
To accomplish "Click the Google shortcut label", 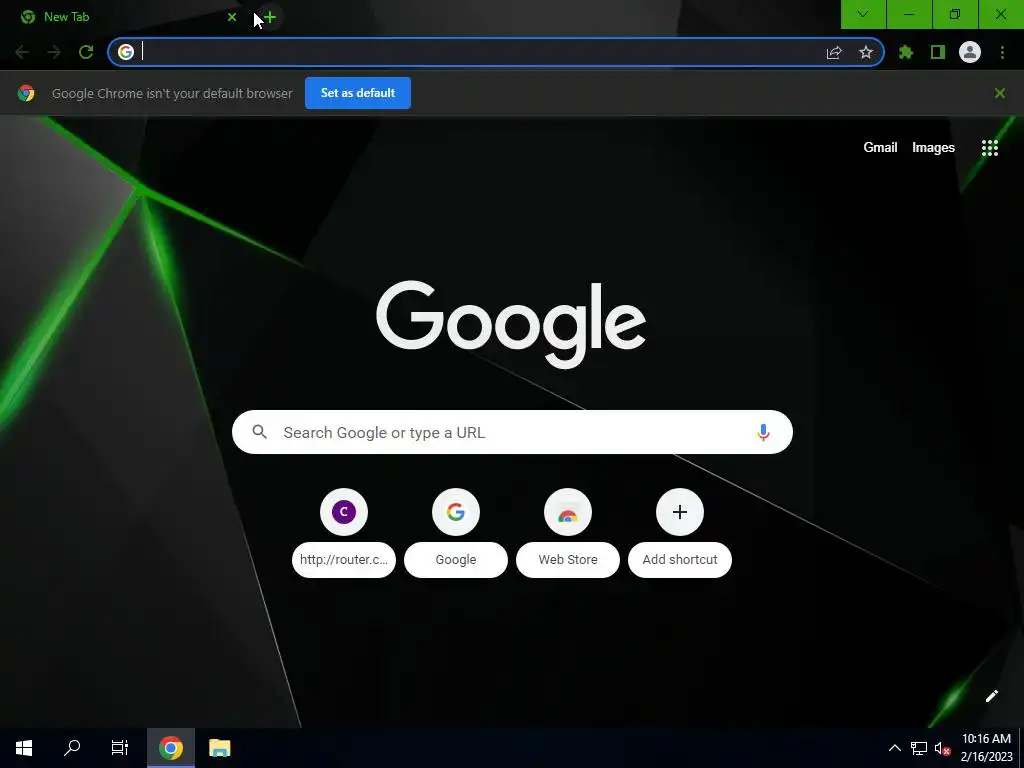I will [456, 560].
